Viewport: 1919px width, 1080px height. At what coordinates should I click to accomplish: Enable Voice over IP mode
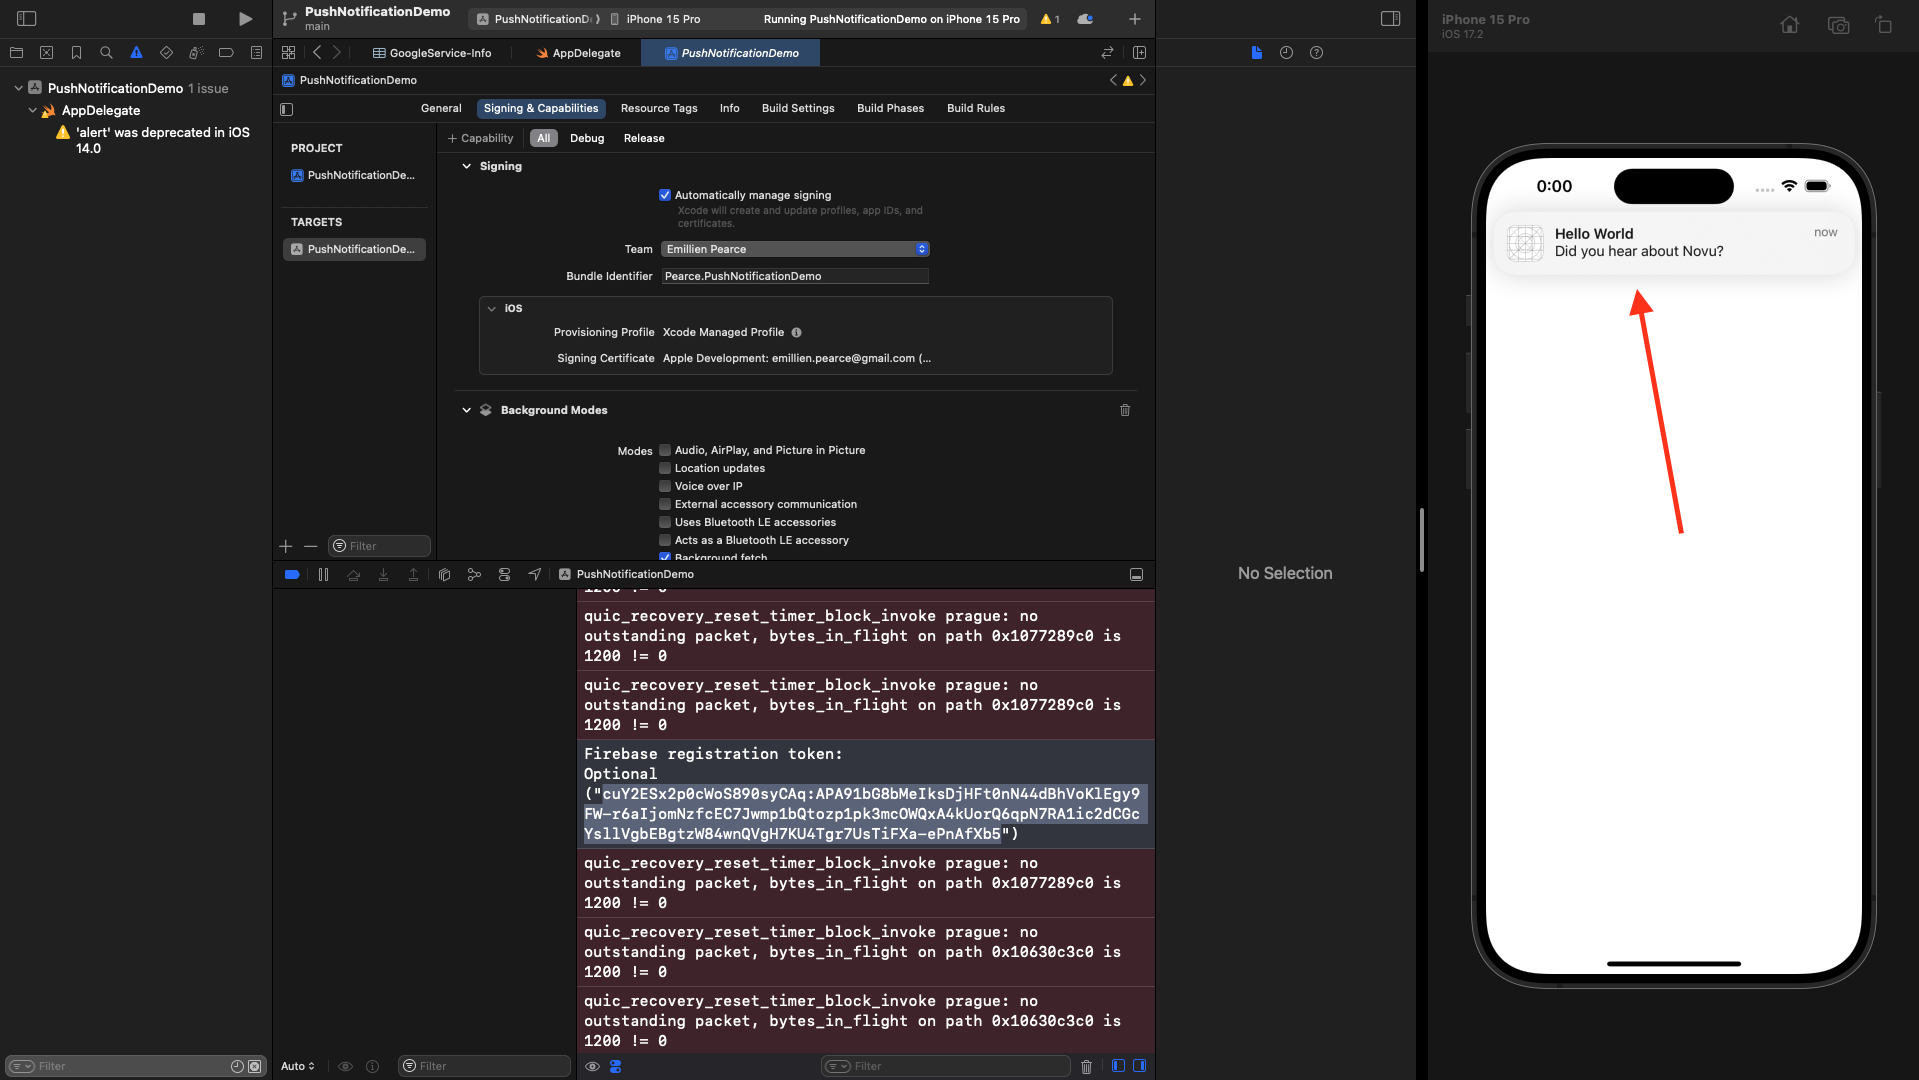[665, 486]
